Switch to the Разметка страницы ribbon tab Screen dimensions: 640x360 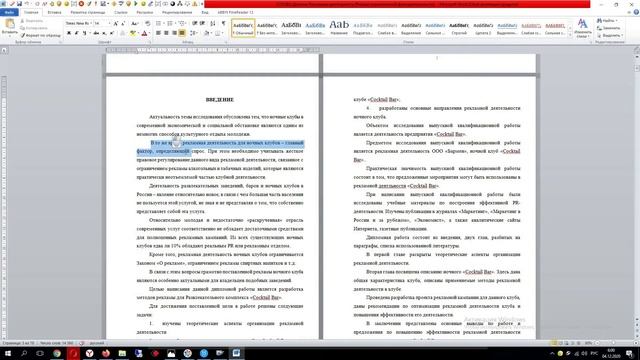coord(87,12)
